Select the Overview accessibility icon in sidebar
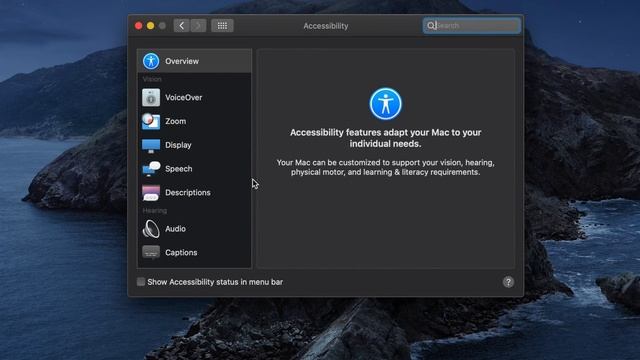The image size is (640, 360). [x=151, y=61]
